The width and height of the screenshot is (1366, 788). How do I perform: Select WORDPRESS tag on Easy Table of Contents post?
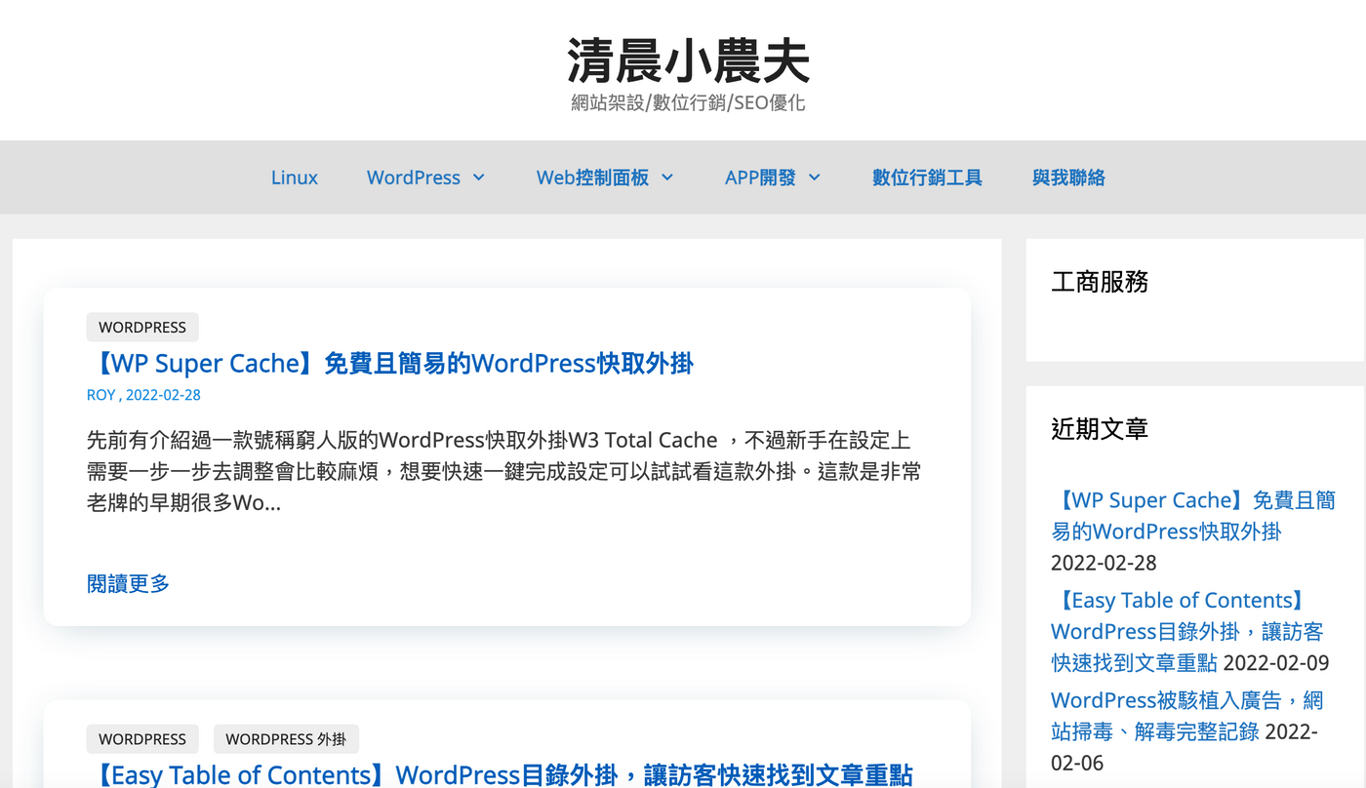tap(142, 739)
